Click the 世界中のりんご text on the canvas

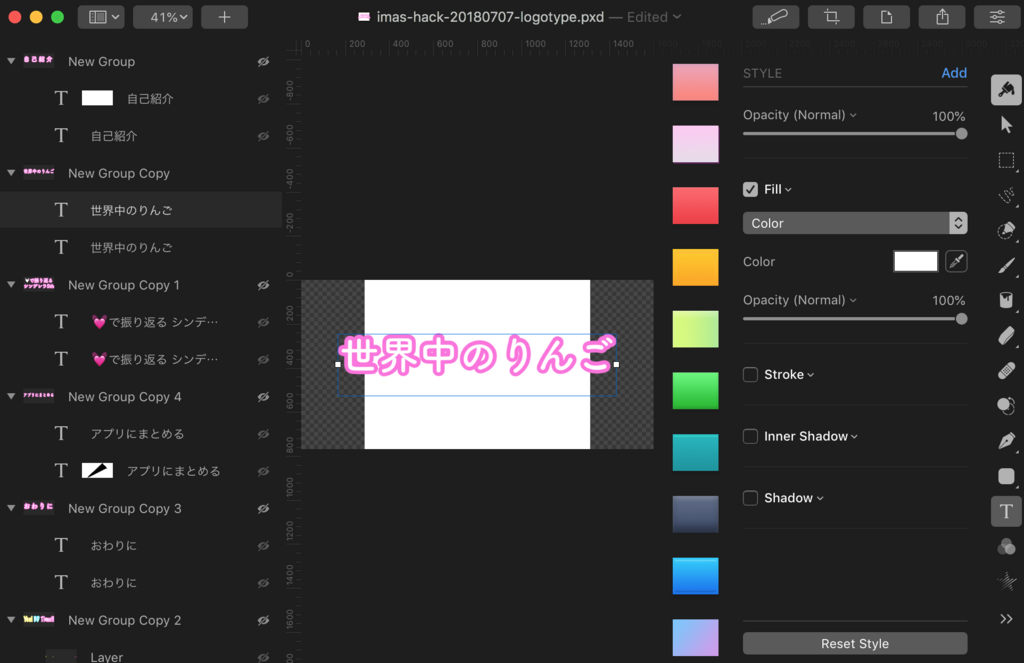(477, 355)
